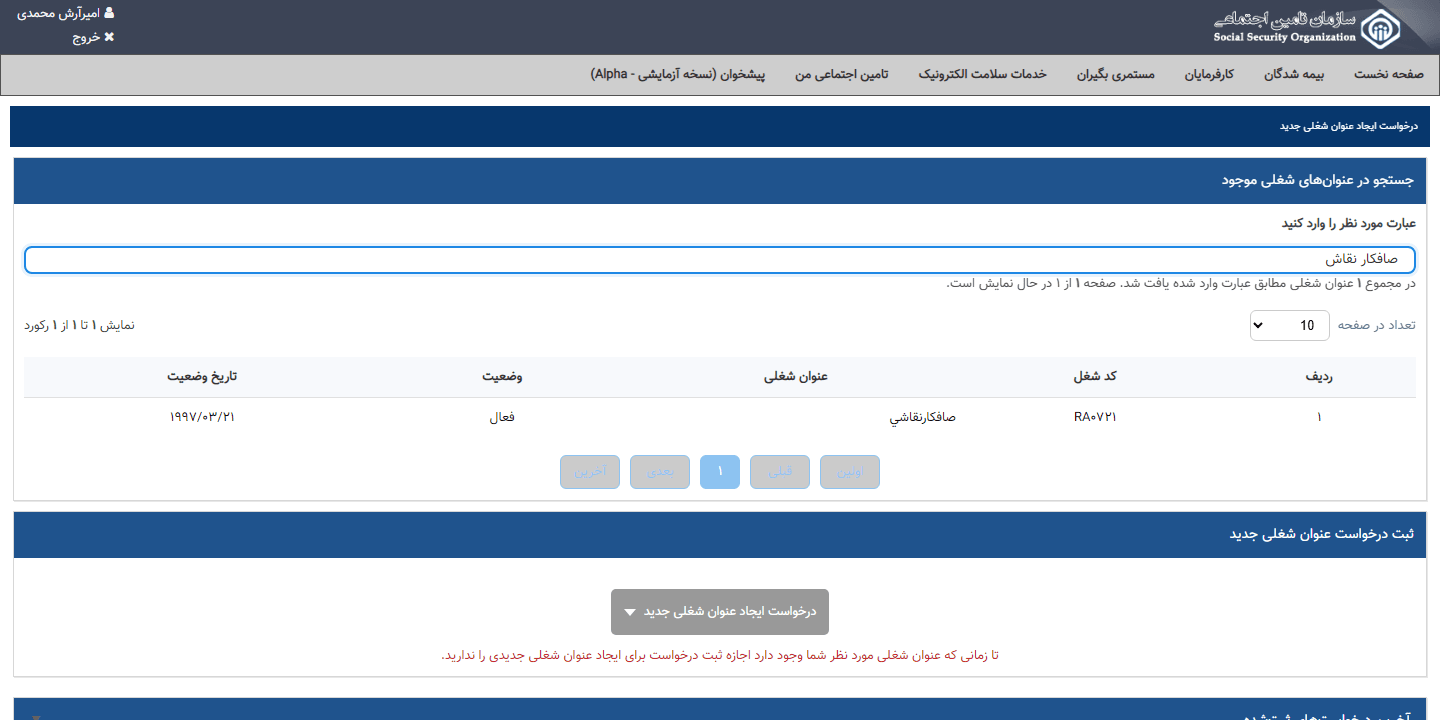The width and height of the screenshot is (1440, 720).
Task: Open the پیشخوان (نسخه آزمایشی - Alpha) menu
Action: pos(678,75)
